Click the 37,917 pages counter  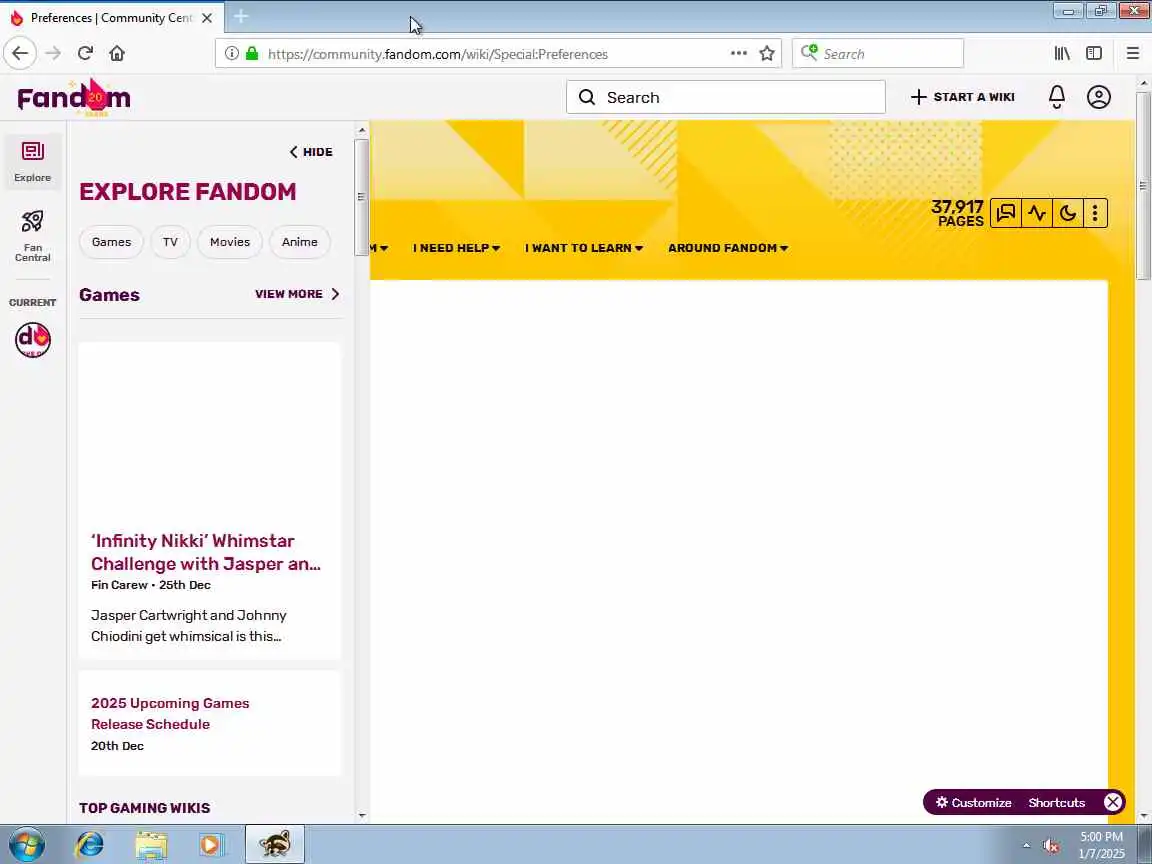(x=957, y=213)
